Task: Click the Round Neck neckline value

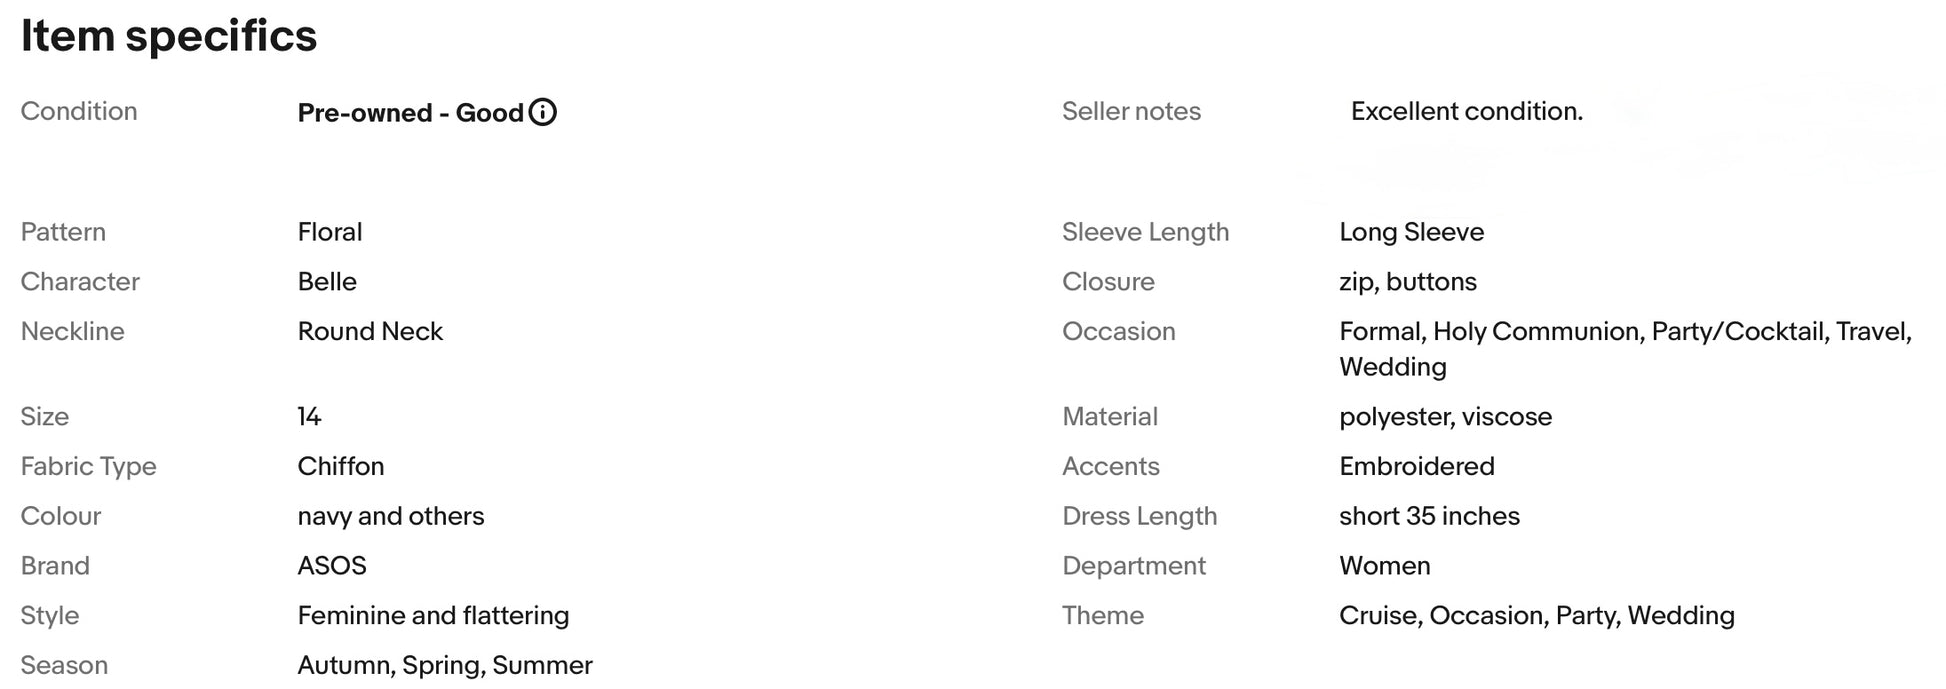Action: coord(370,332)
